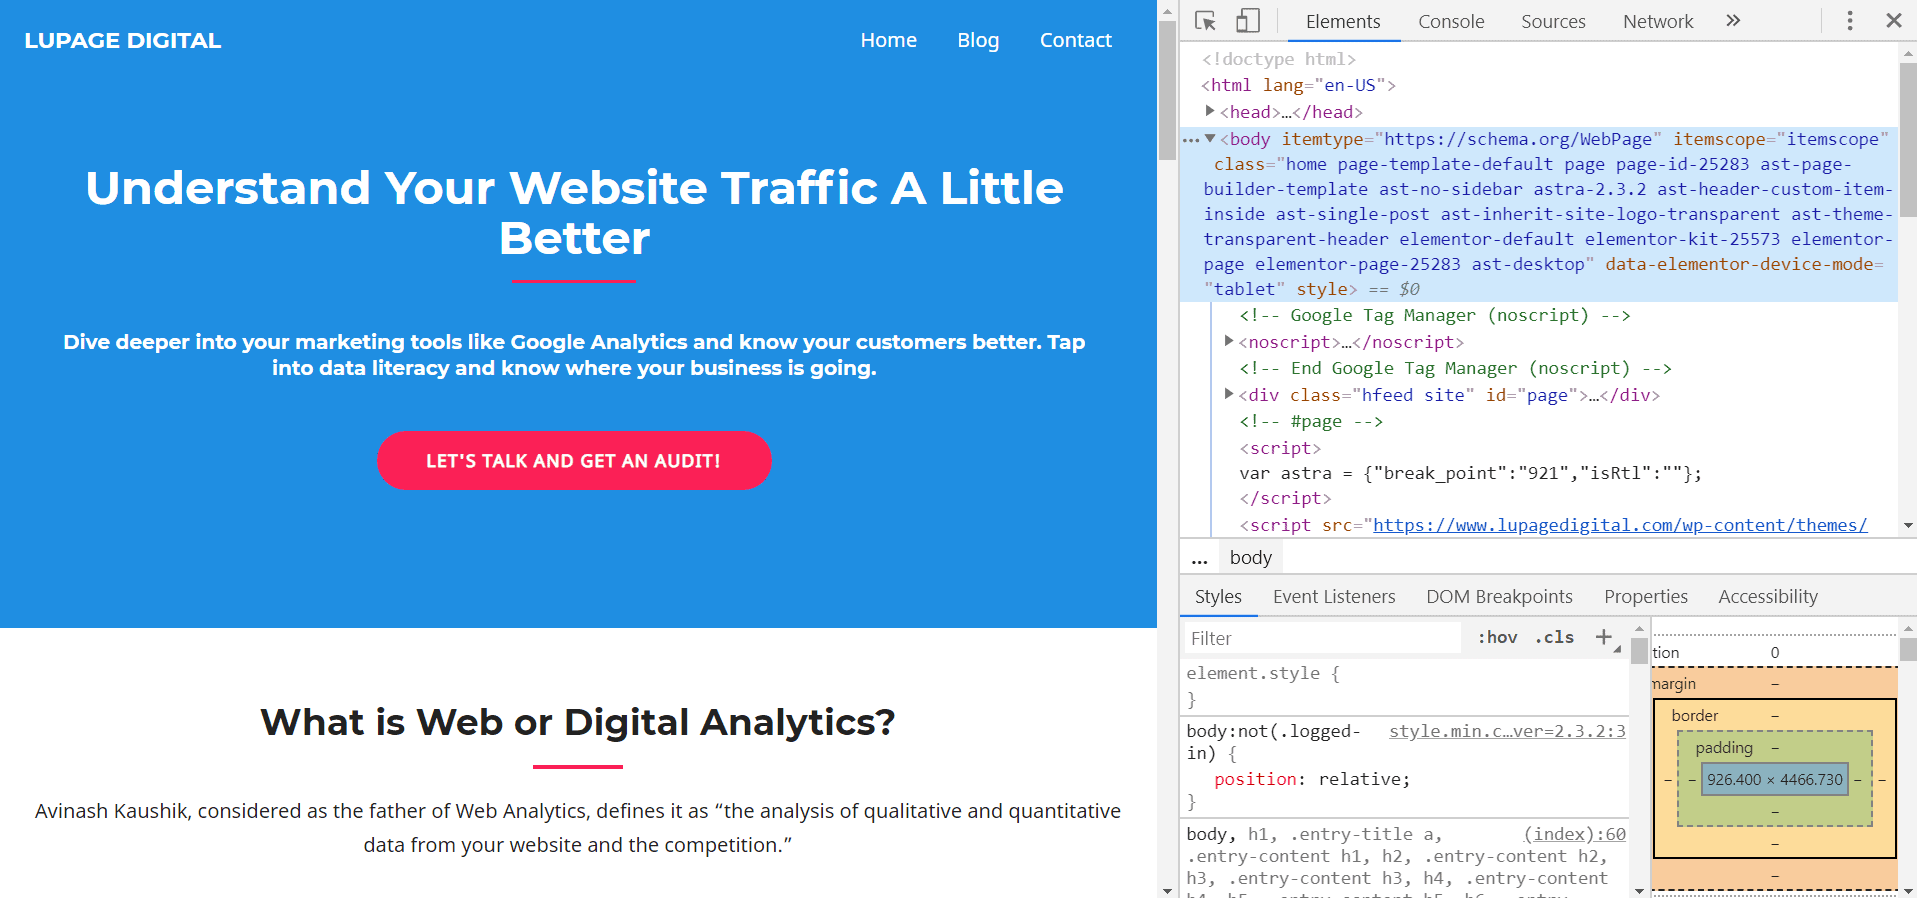
Task: Select the var astra break_point script text
Action: point(1470,473)
